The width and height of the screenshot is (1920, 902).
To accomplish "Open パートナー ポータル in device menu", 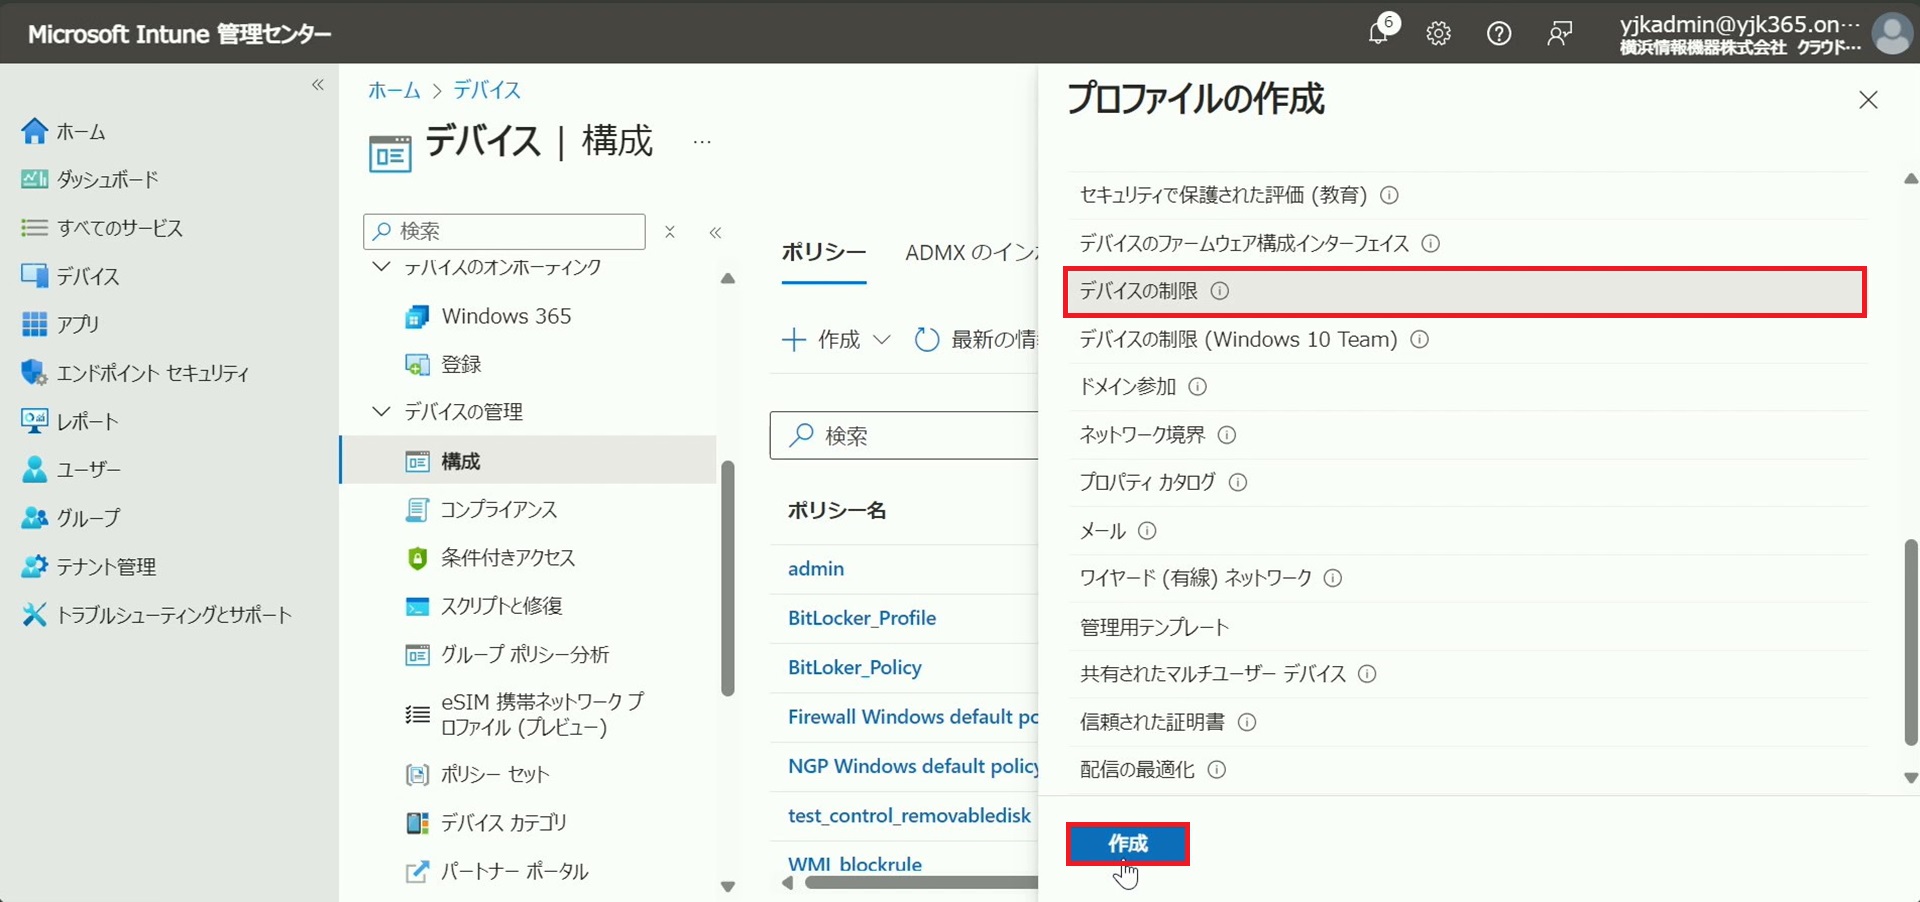I will 497,871.
